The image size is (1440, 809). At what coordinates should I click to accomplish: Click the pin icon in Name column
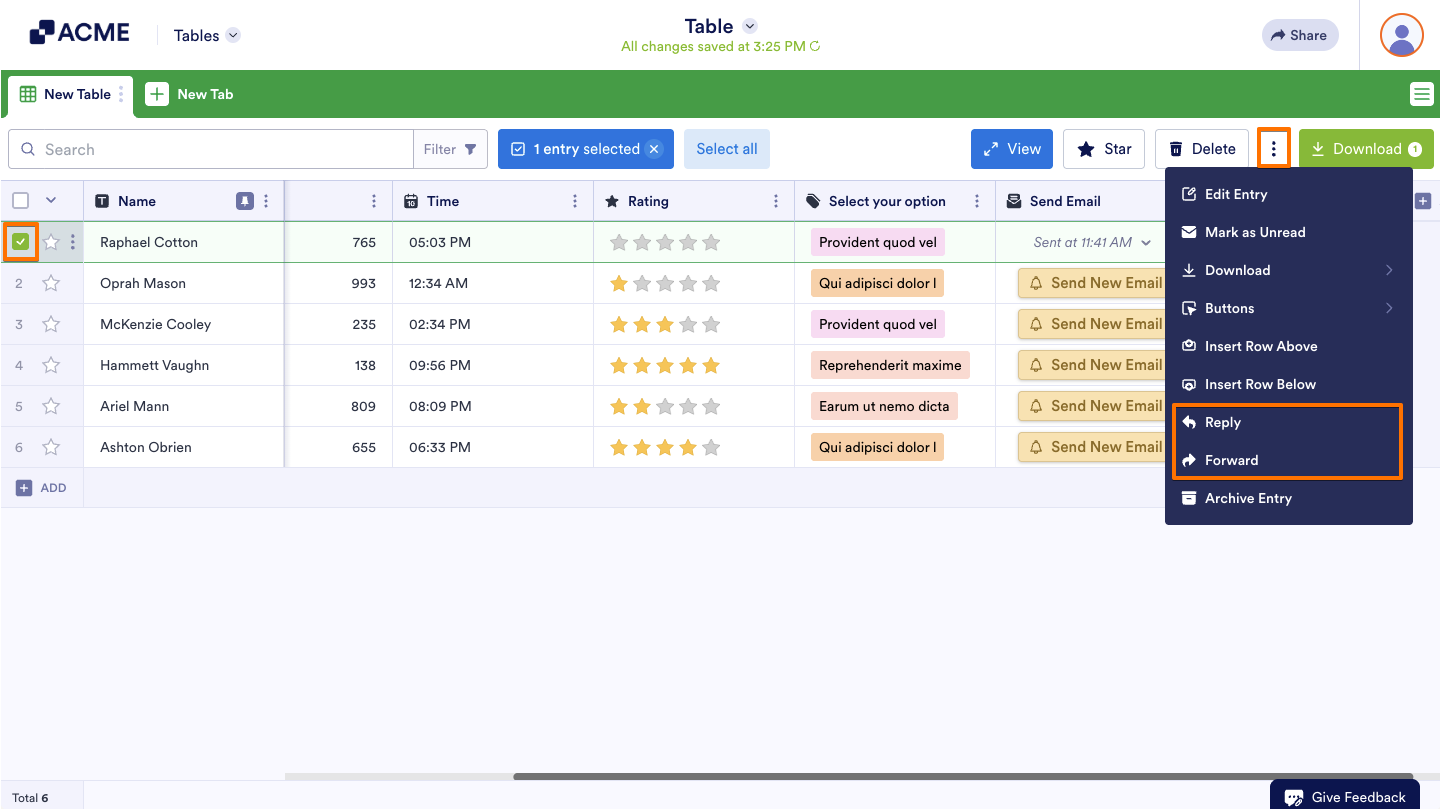245,201
